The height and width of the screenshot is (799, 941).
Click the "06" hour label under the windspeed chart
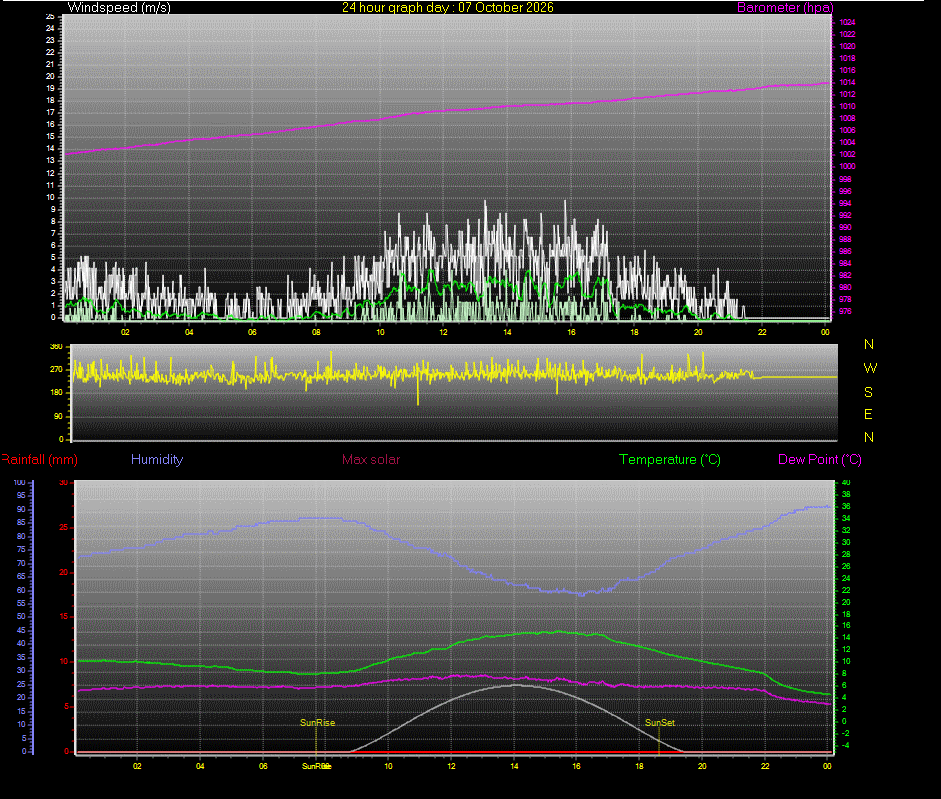pos(252,332)
